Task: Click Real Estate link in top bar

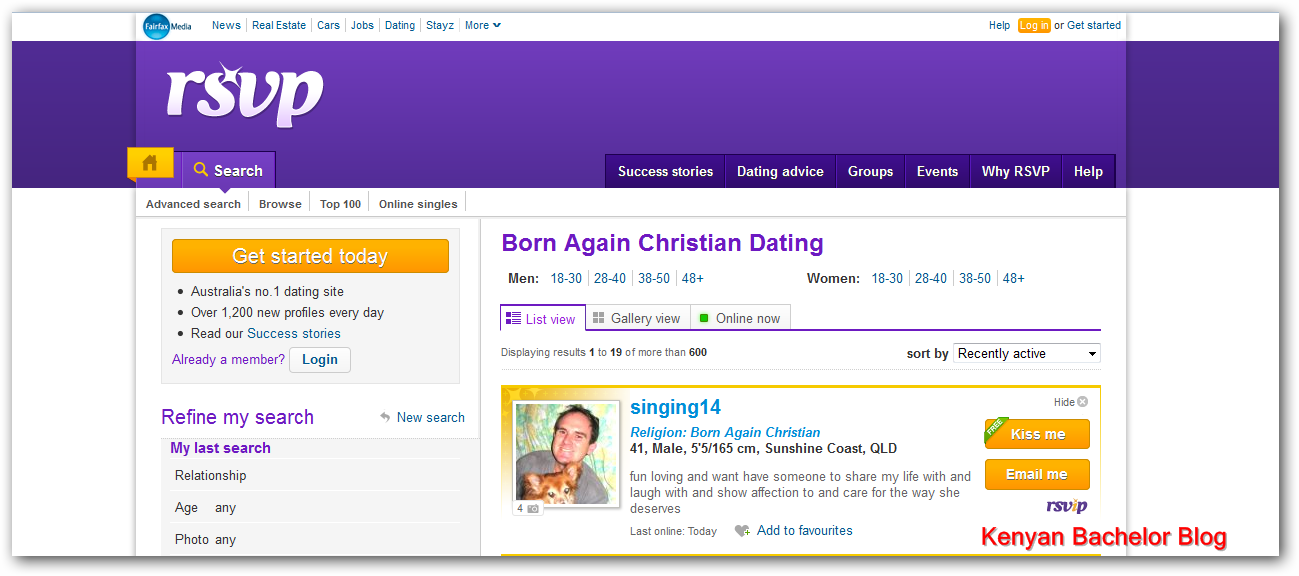Action: (279, 25)
